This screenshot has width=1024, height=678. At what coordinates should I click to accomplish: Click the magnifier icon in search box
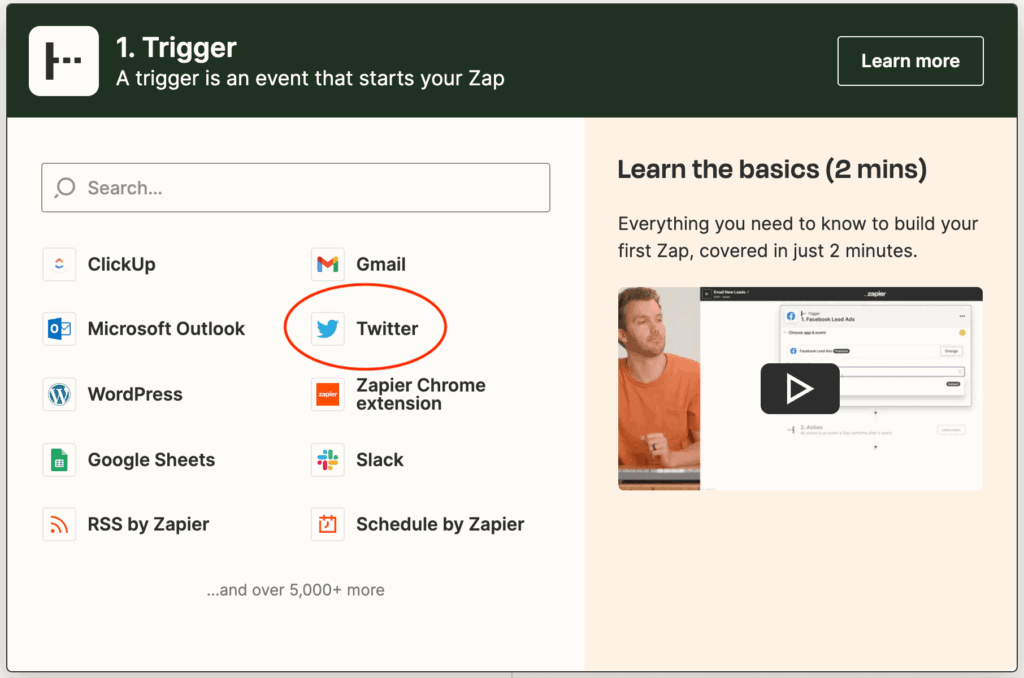[66, 188]
